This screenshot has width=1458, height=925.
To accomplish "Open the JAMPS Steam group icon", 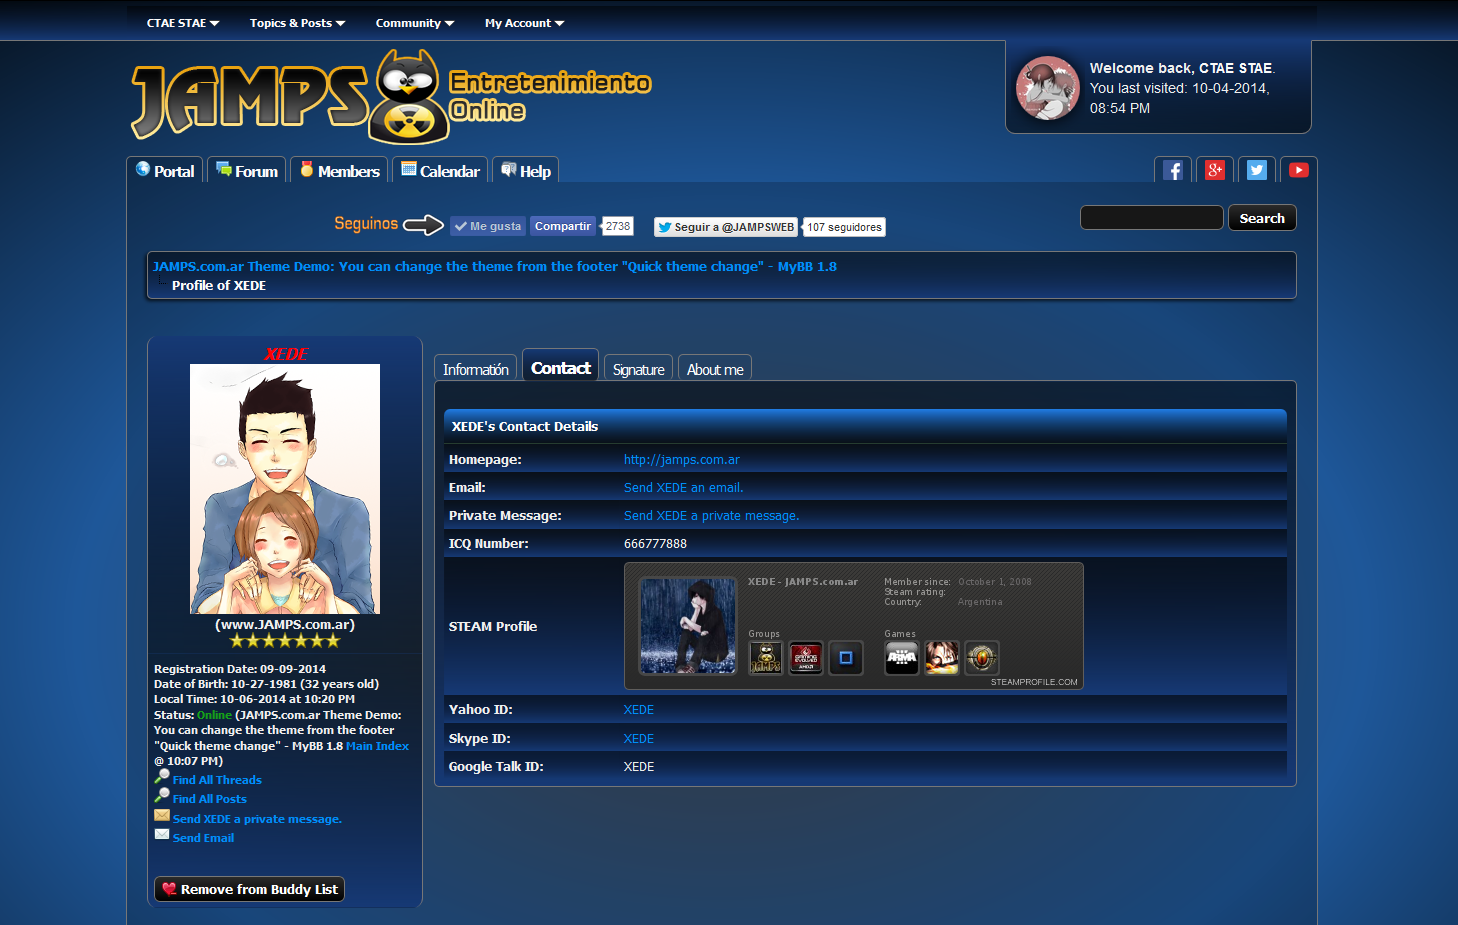I will click(765, 658).
